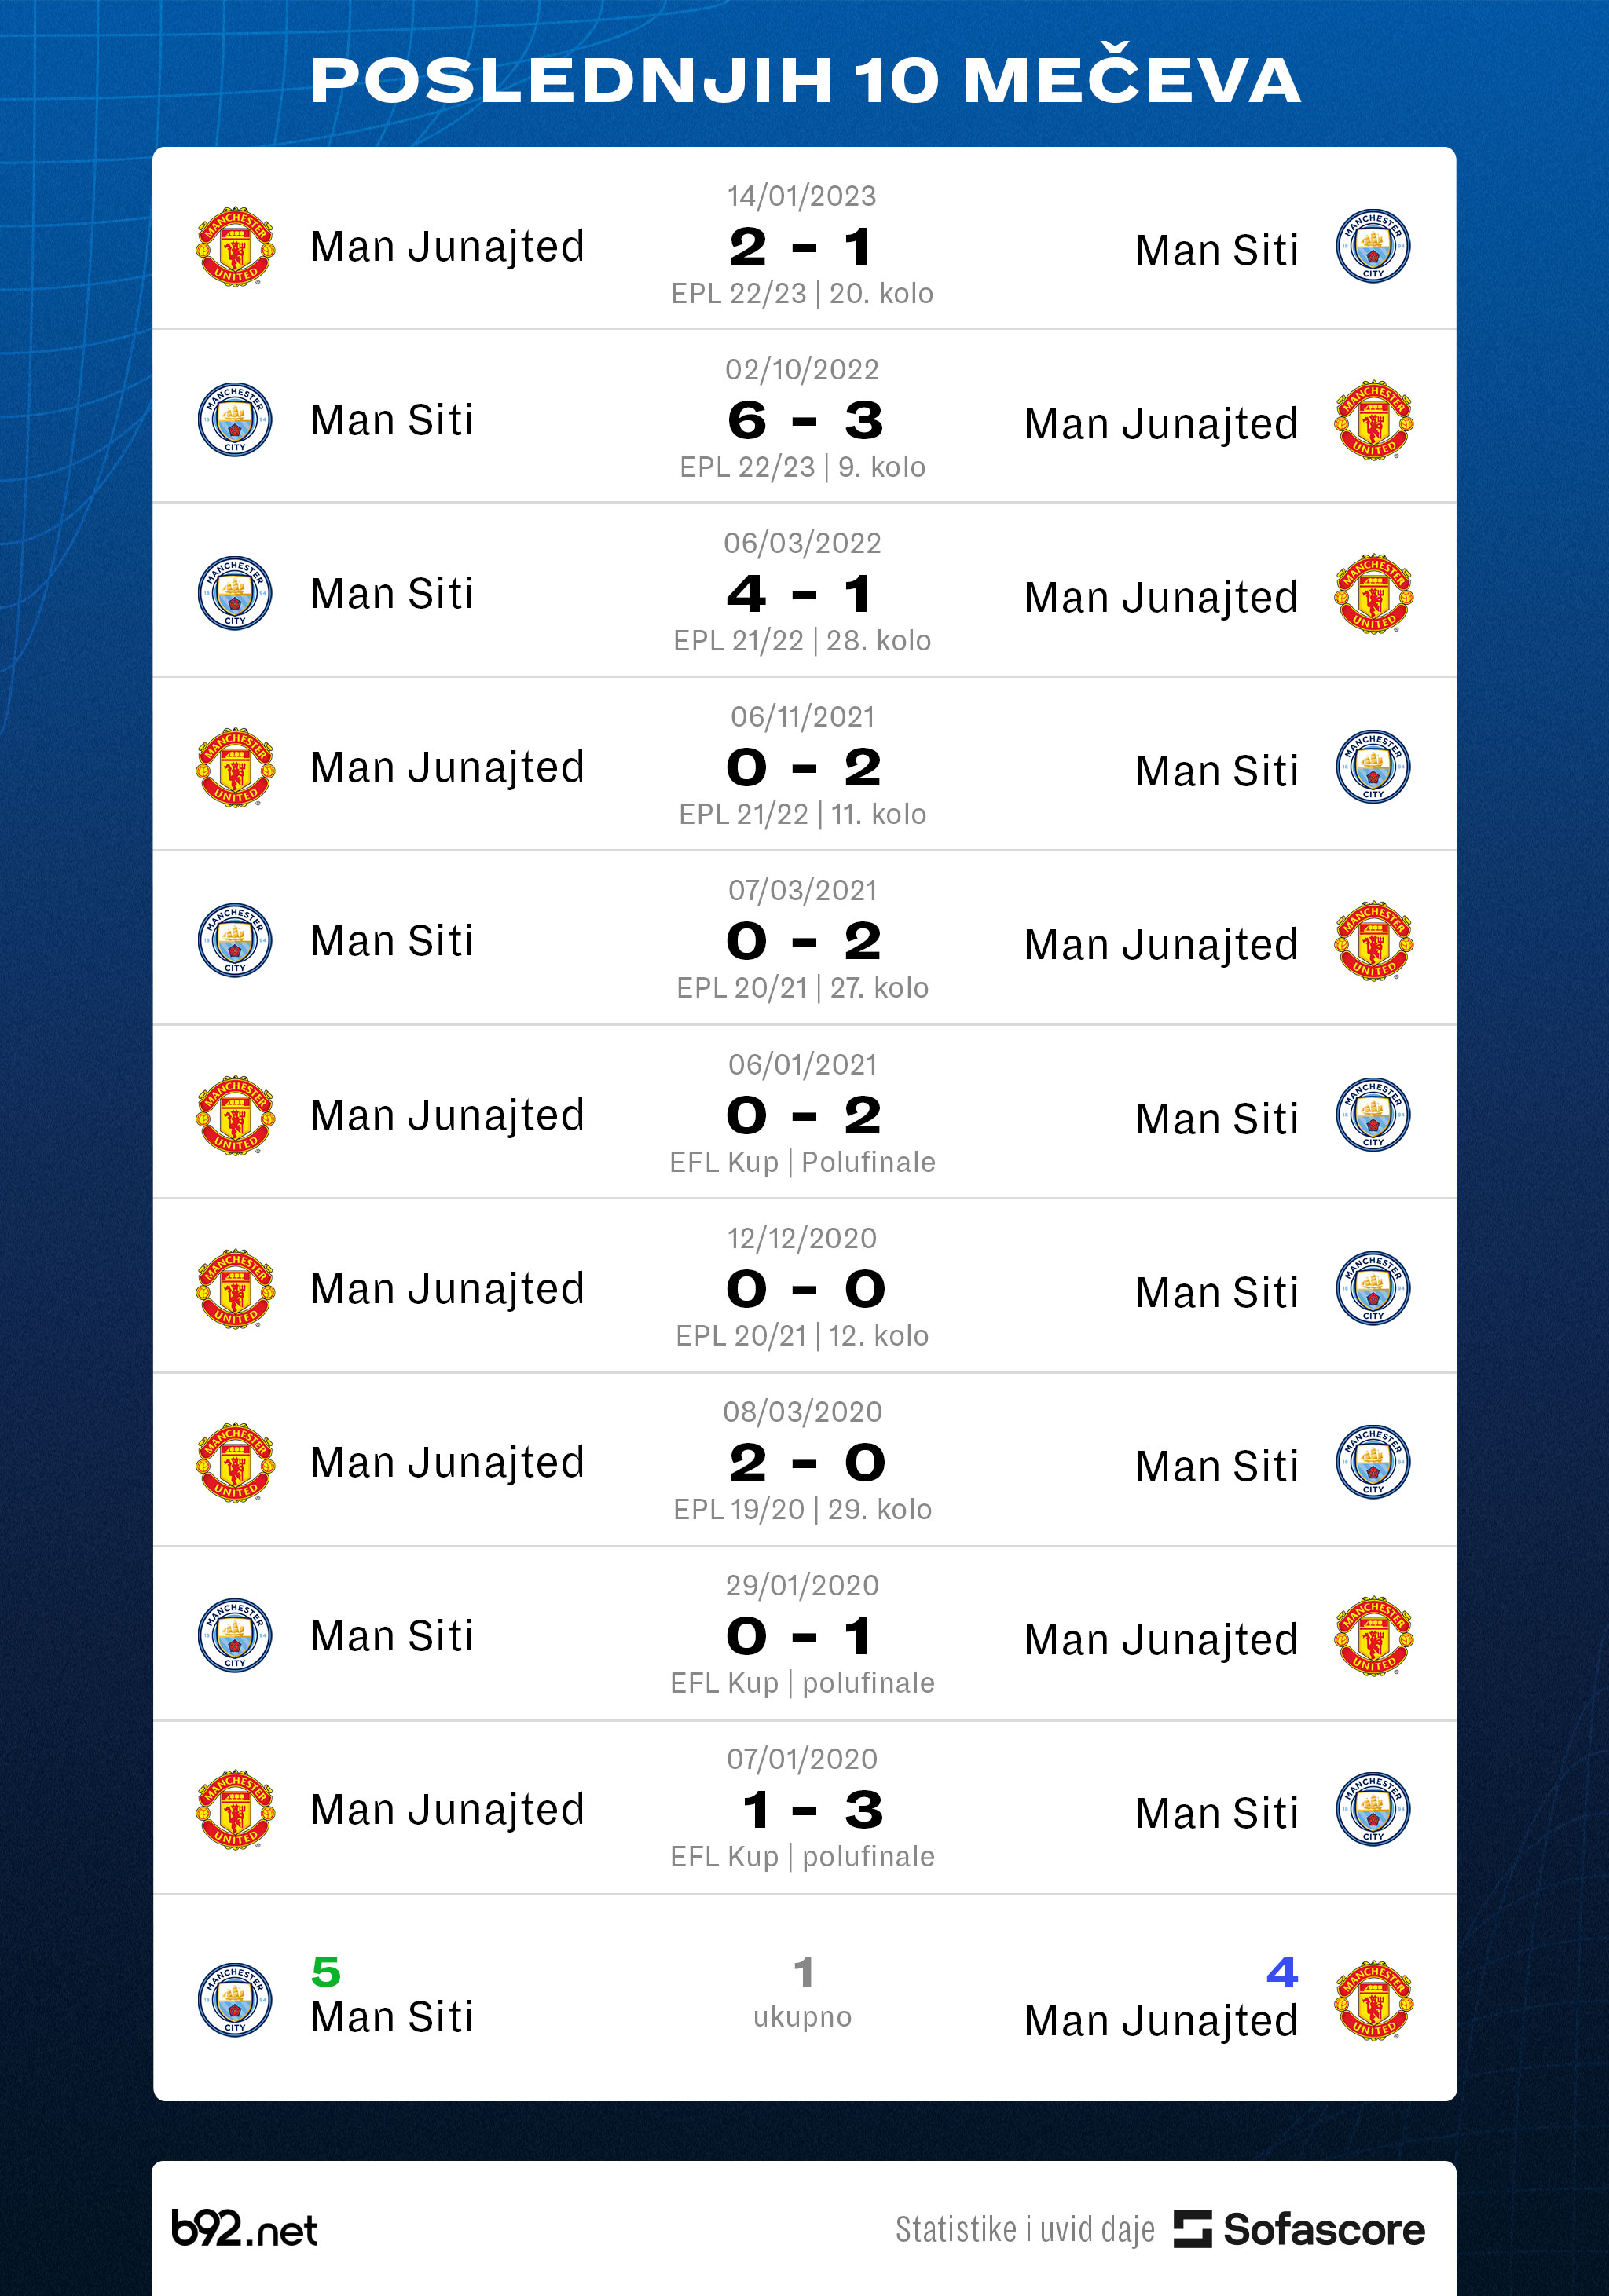1609x2296 pixels.
Task: Click the green number 5 for Man Siti wins
Action: [326, 1972]
